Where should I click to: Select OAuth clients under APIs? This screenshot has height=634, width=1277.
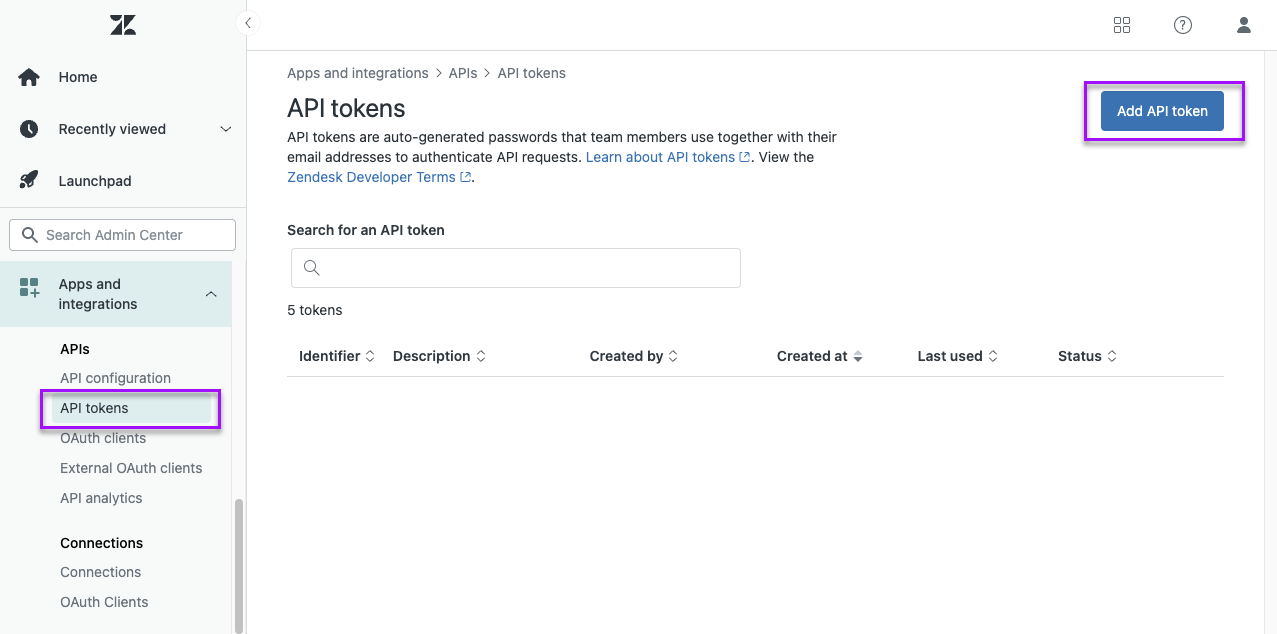103,438
